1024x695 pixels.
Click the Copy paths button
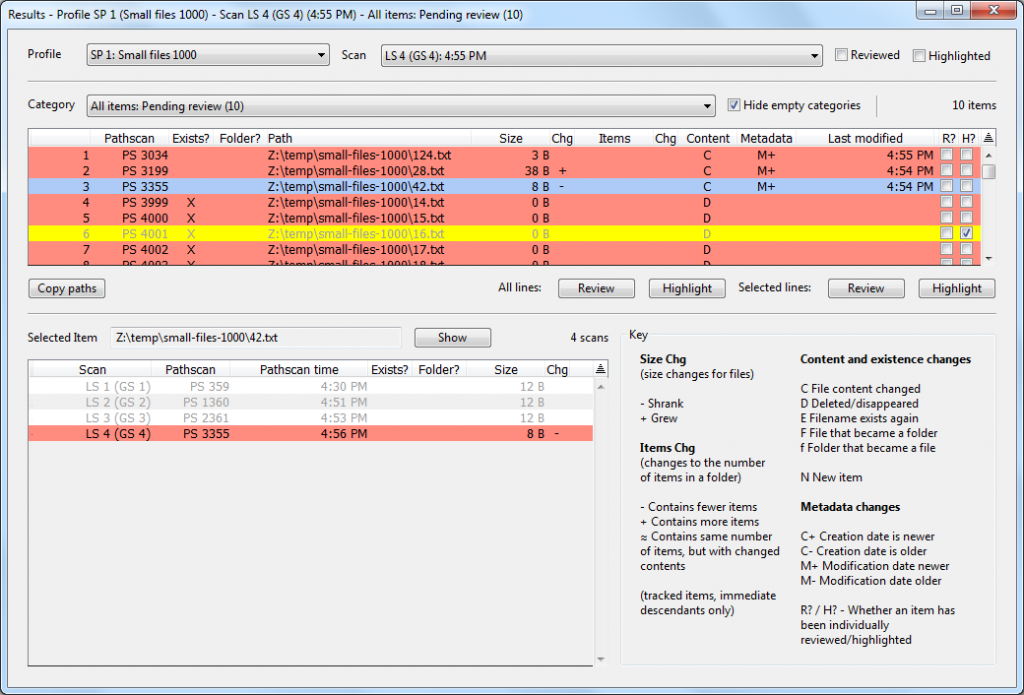pos(67,288)
